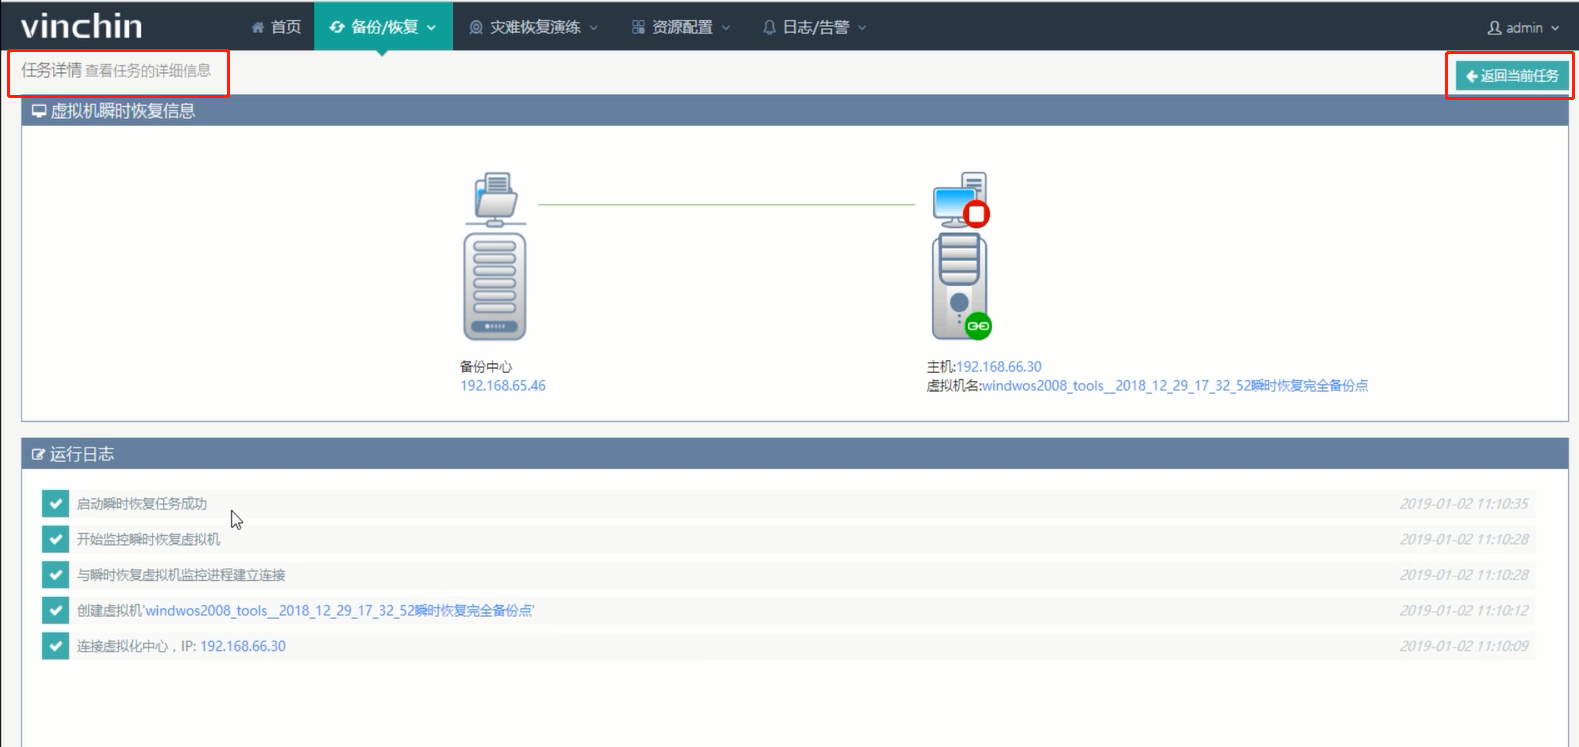1579x747 pixels.
Task: Click the bell icon beside 日志/告警
Action: (x=769, y=27)
